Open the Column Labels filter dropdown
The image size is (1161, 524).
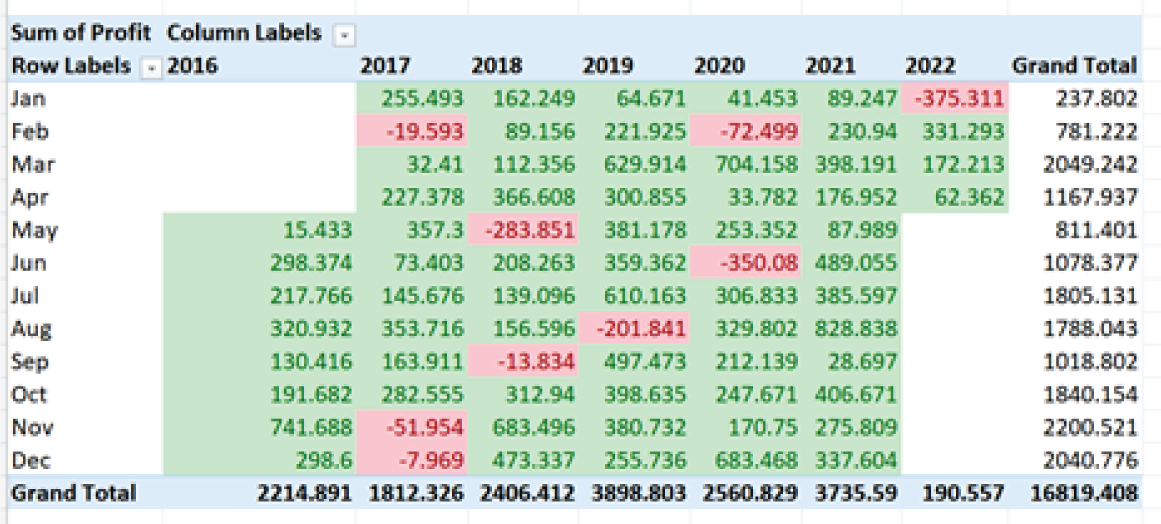(344, 34)
